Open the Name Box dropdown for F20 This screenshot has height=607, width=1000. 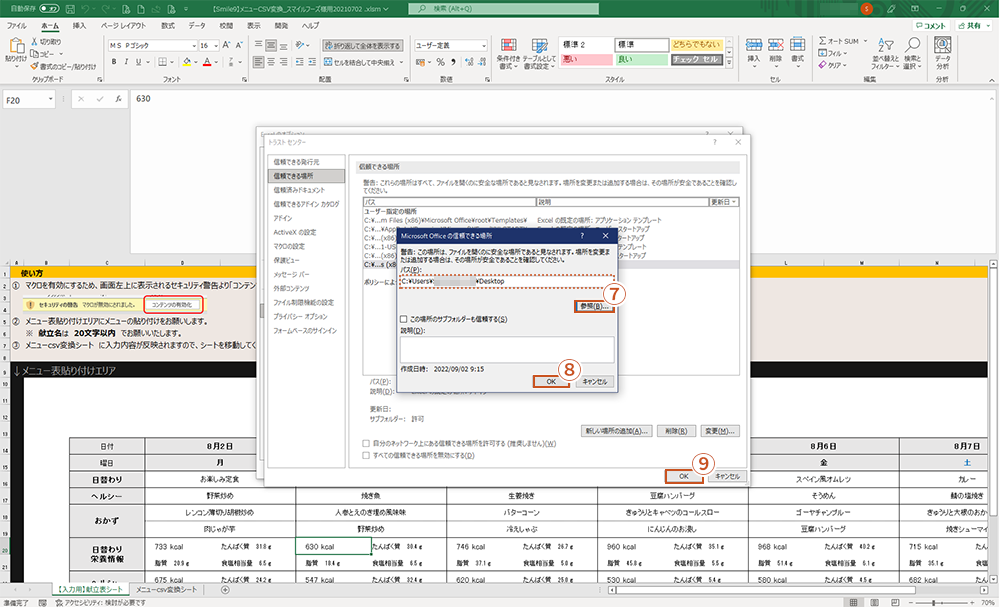50,99
